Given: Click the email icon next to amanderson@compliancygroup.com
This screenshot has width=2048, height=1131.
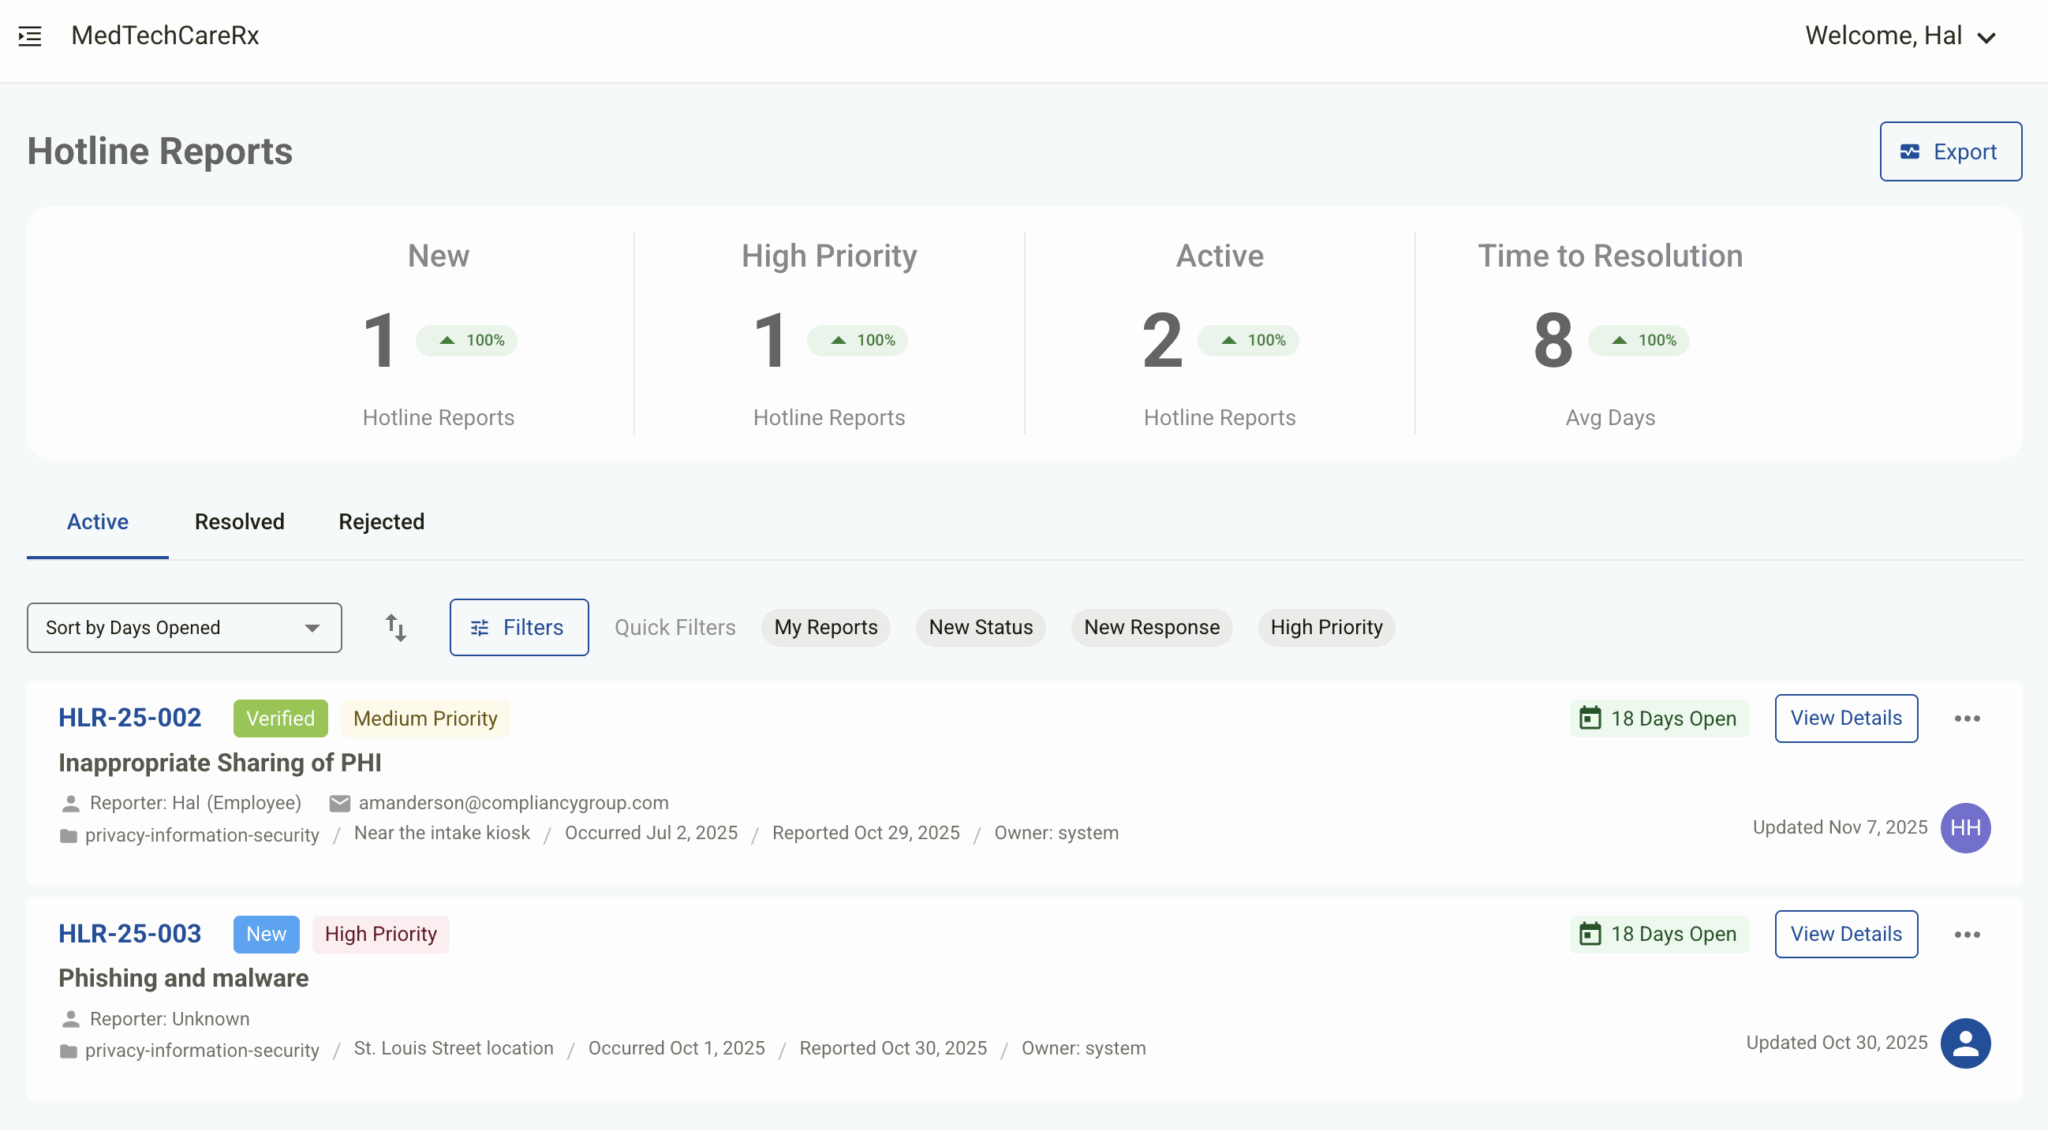Looking at the screenshot, I should click(340, 802).
